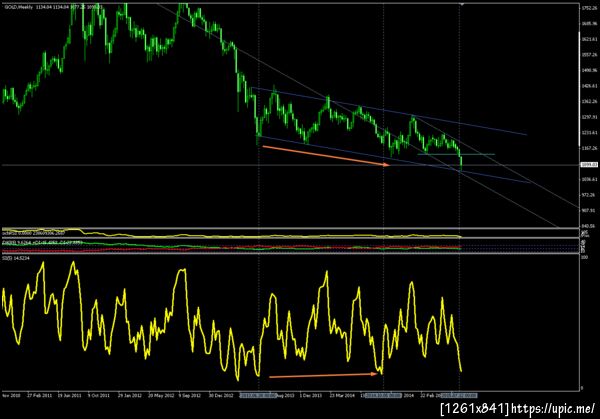Click the highlighted current price tag 1099.03
The height and width of the screenshot is (419, 600).
[589, 165]
